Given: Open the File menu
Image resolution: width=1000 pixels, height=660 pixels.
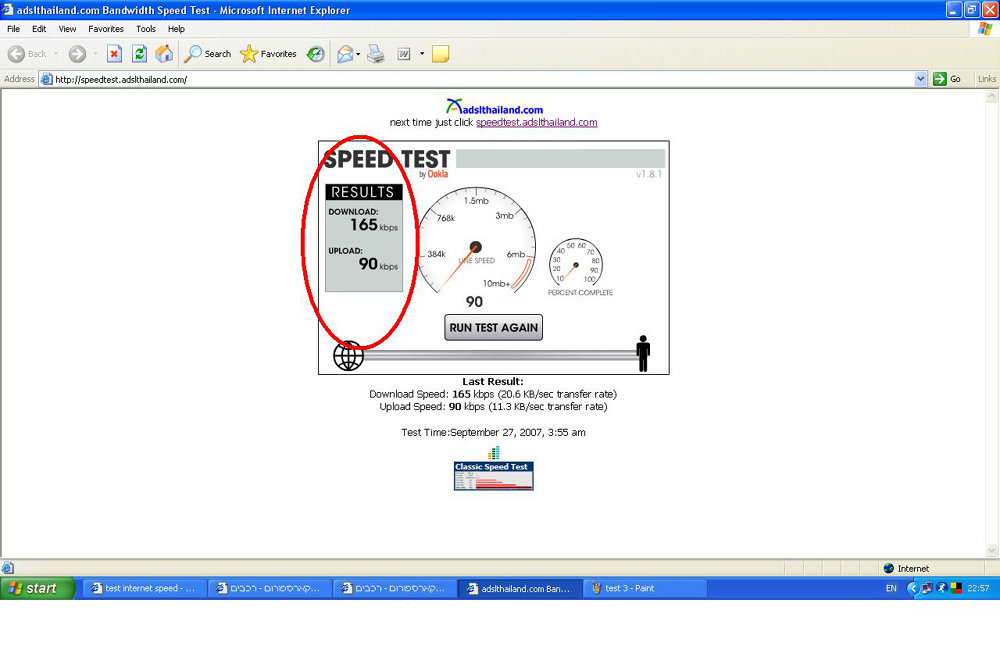Looking at the screenshot, I should pos(13,29).
